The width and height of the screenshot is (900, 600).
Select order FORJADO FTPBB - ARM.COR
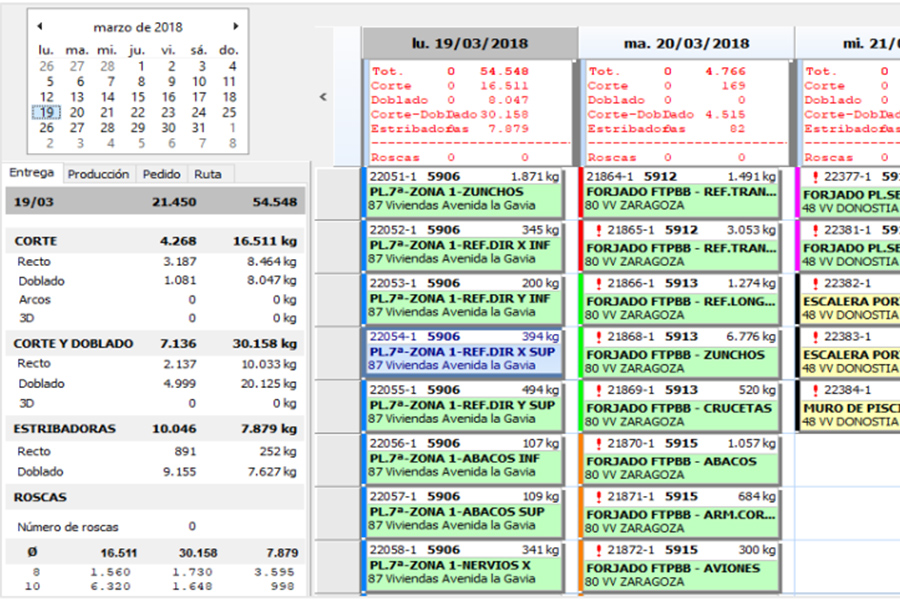click(x=681, y=512)
